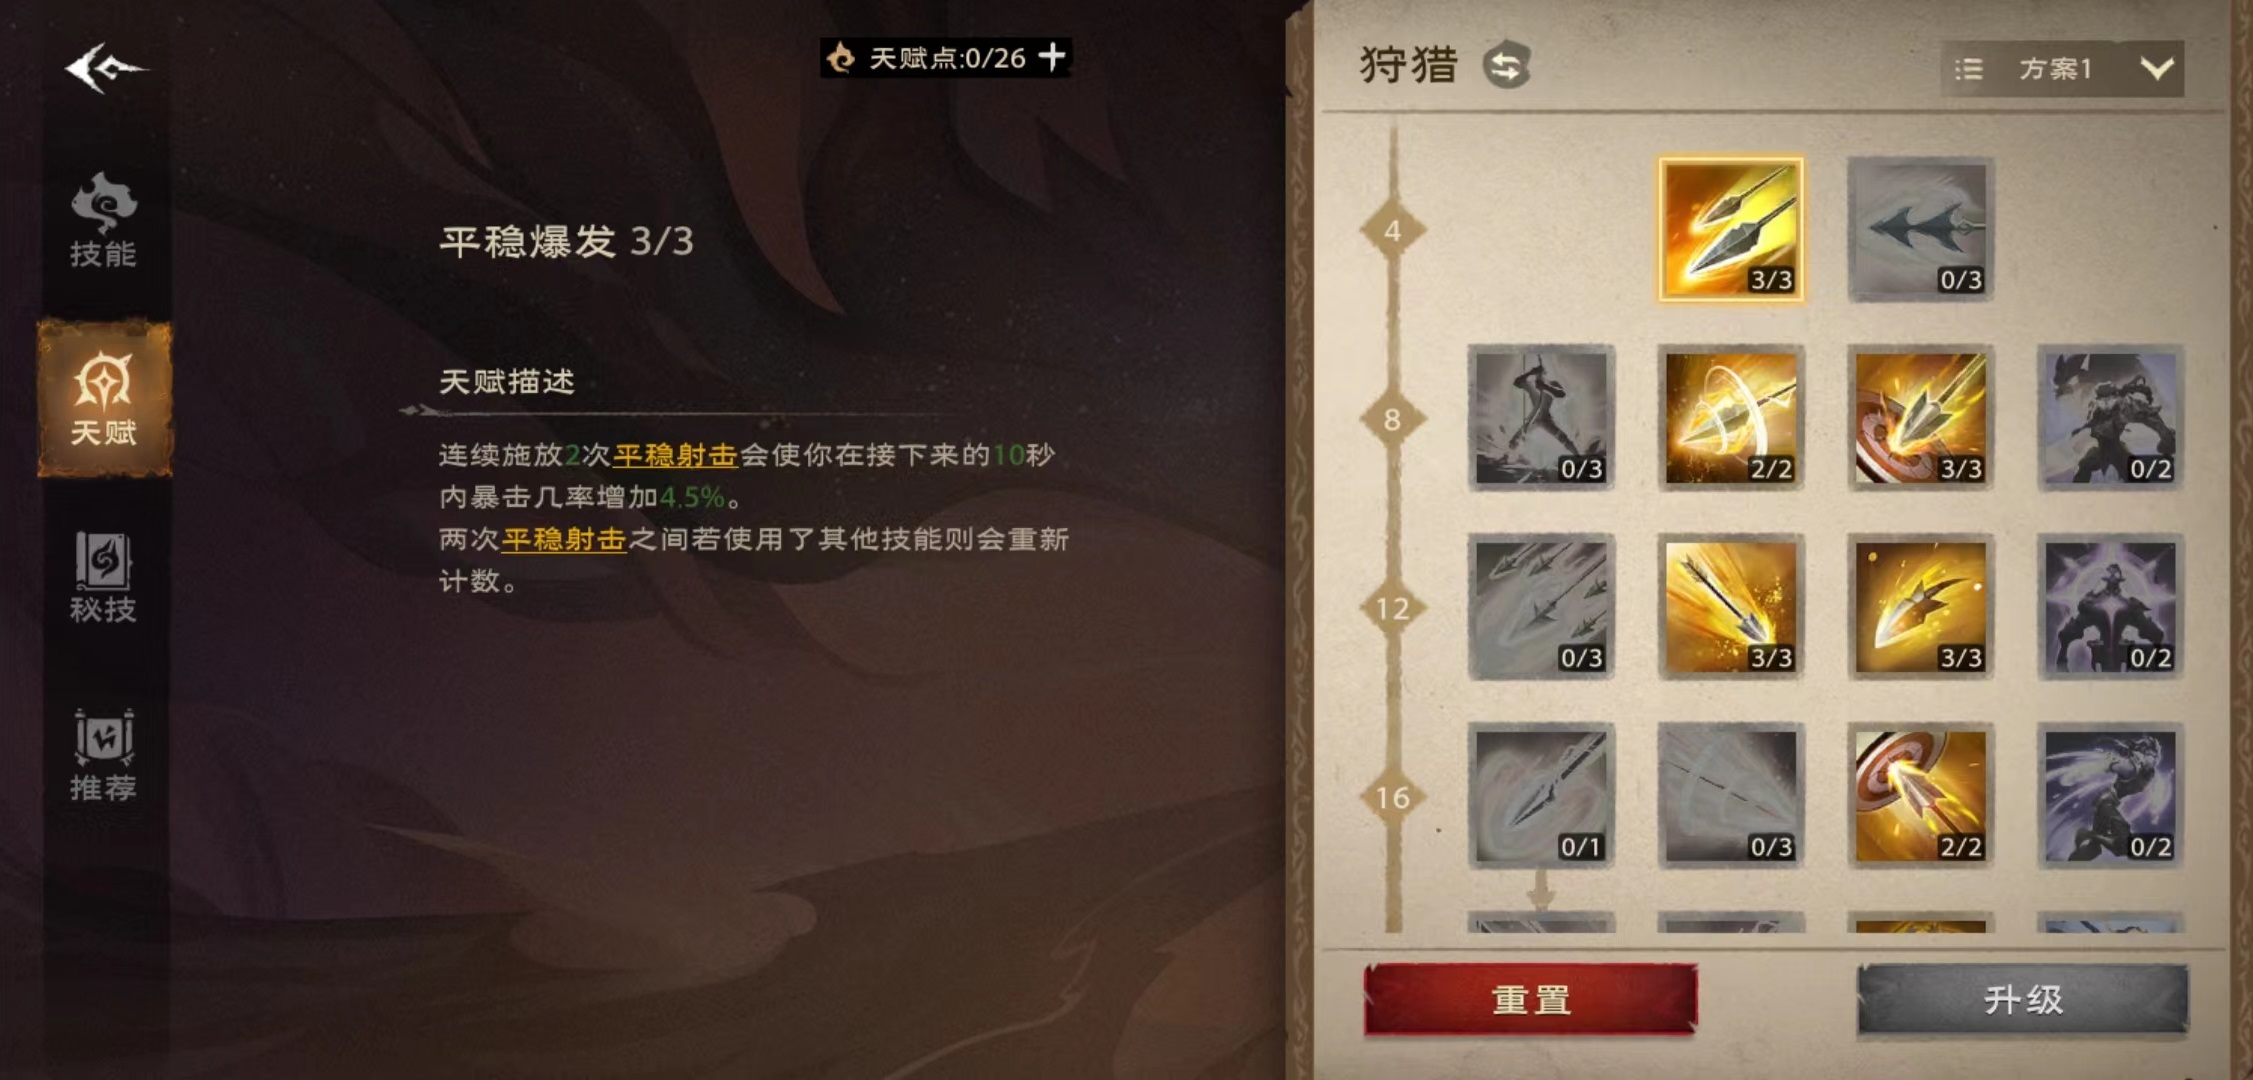Click the level 12 marker on talent track
Image resolution: width=2253 pixels, height=1080 pixels.
[1392, 608]
